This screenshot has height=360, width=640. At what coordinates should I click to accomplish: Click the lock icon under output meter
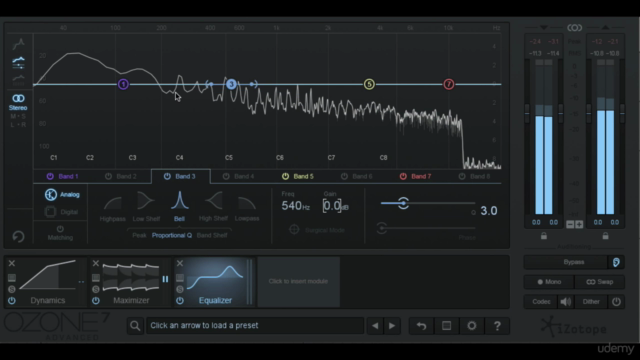point(605,236)
